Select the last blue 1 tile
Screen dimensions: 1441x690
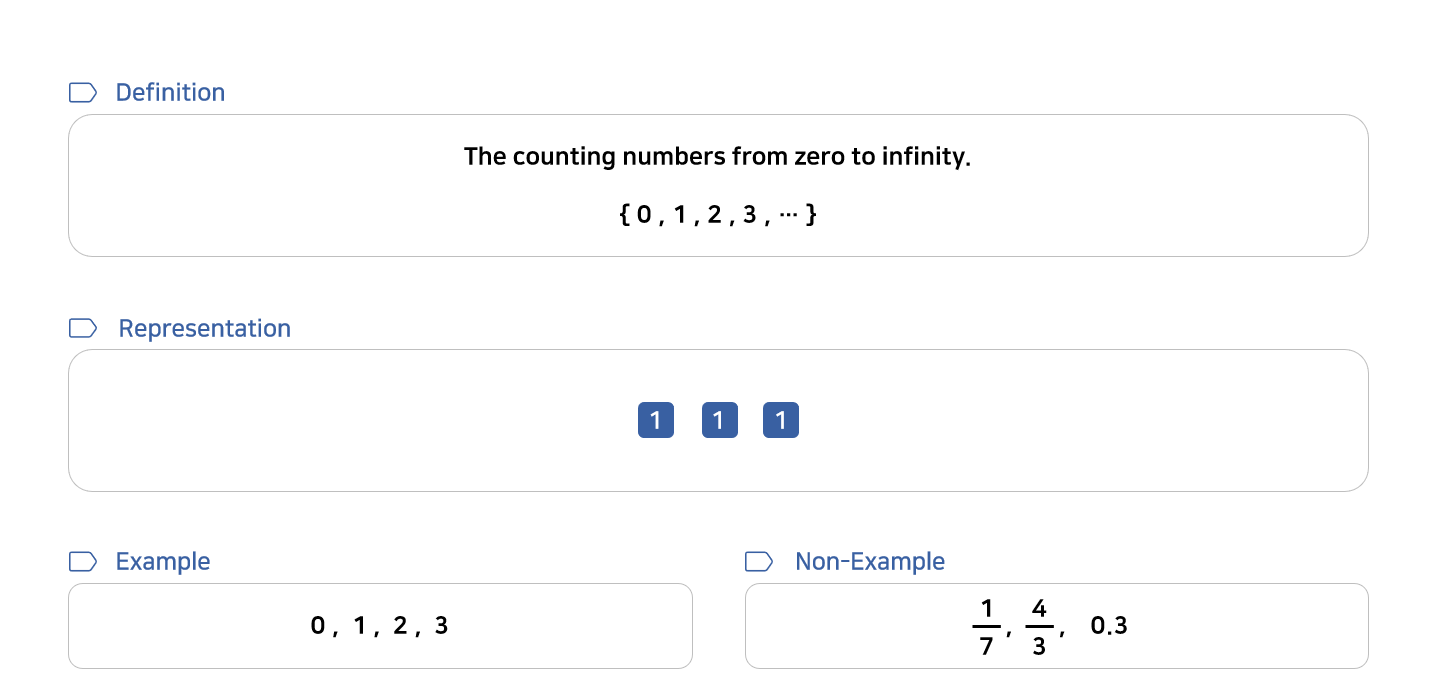pos(781,421)
